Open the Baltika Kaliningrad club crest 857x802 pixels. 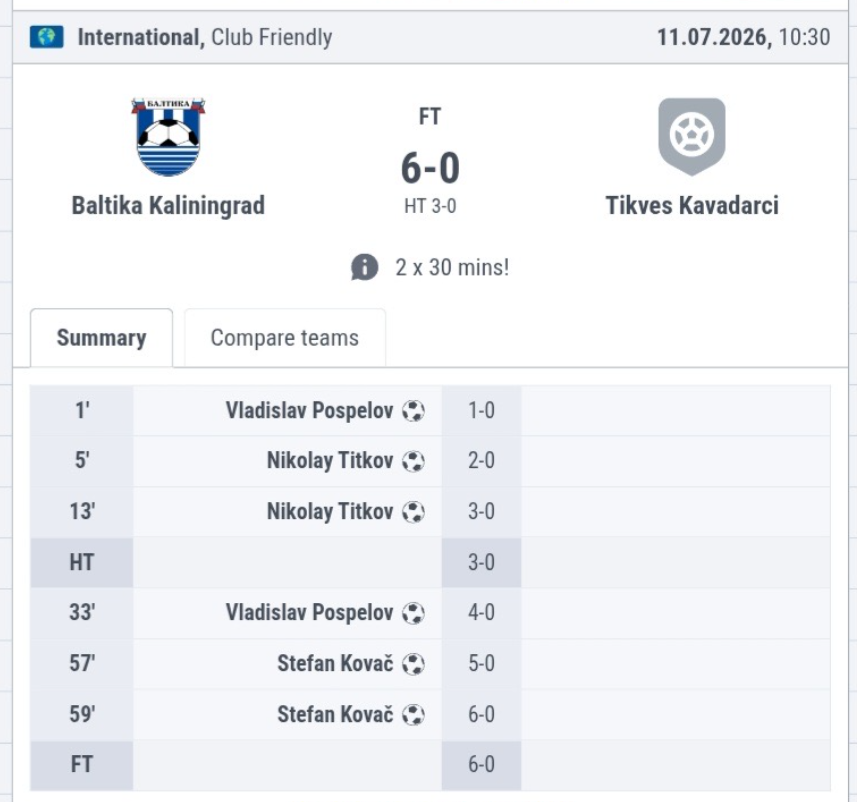(168, 137)
